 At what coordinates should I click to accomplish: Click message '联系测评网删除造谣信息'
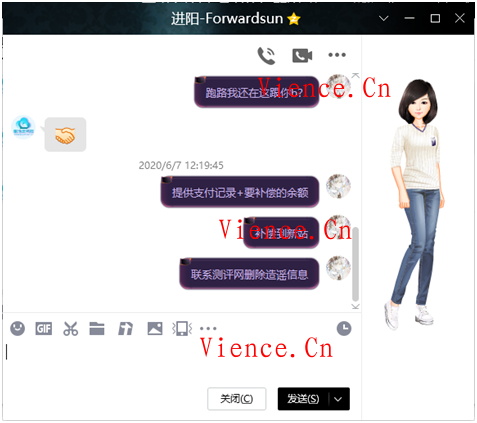click(x=249, y=274)
